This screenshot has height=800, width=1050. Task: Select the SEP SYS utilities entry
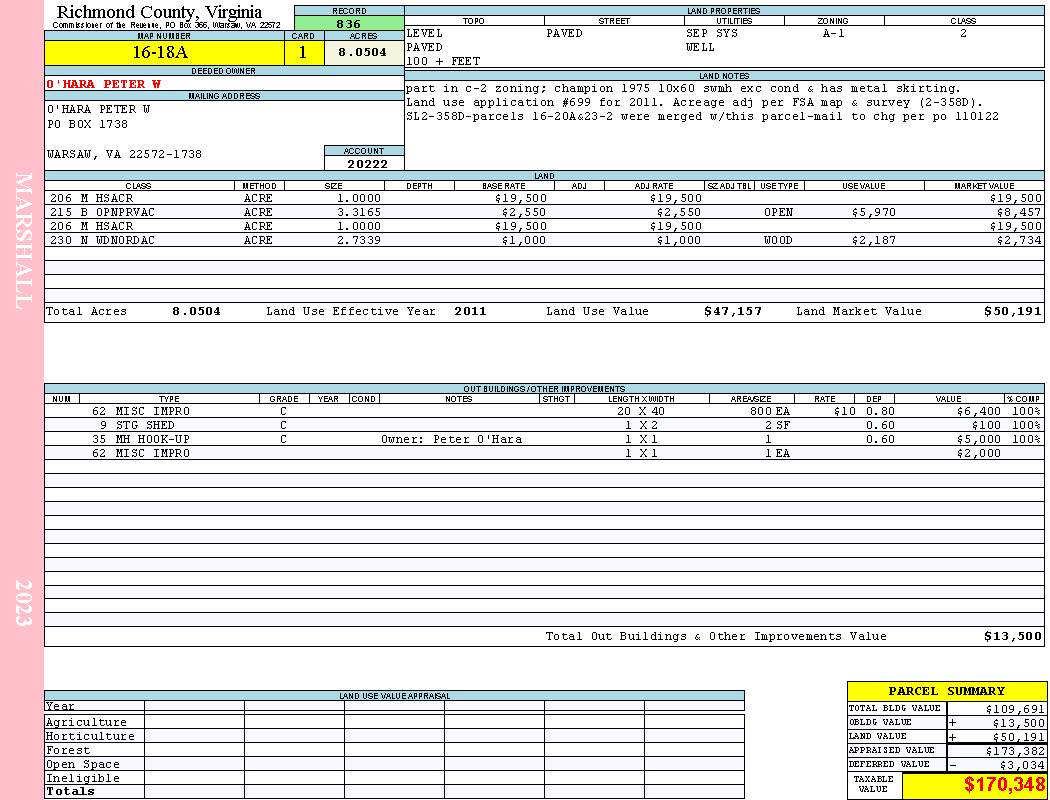click(712, 33)
